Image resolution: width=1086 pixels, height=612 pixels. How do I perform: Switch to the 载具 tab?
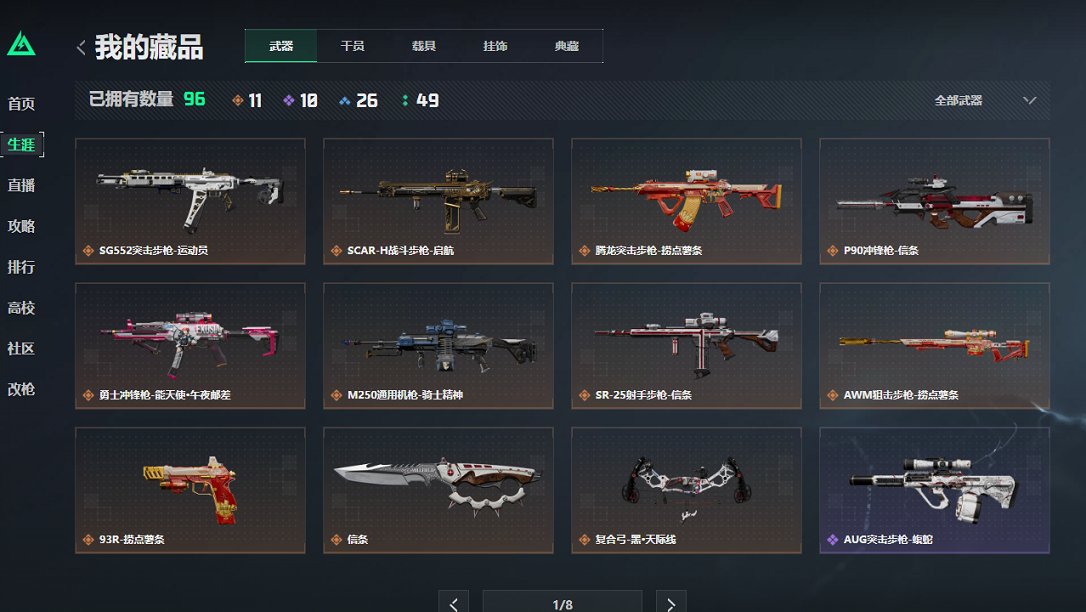[424, 46]
